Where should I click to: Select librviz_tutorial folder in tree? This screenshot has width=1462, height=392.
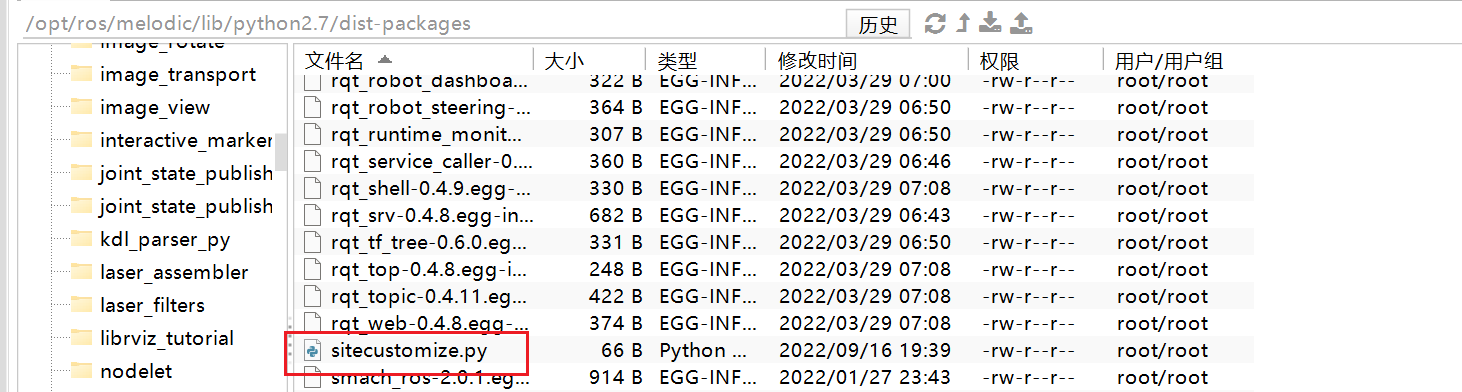(167, 338)
